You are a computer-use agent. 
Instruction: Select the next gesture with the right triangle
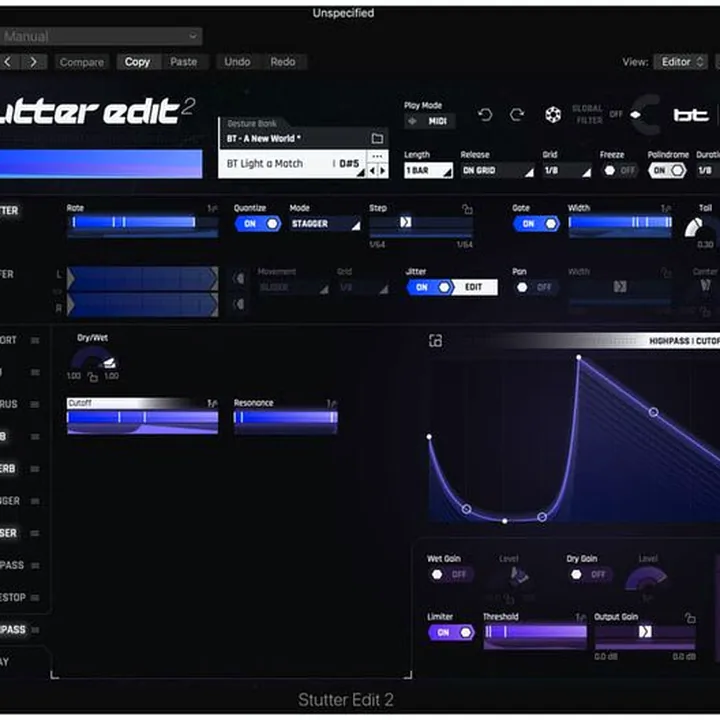tap(382, 171)
